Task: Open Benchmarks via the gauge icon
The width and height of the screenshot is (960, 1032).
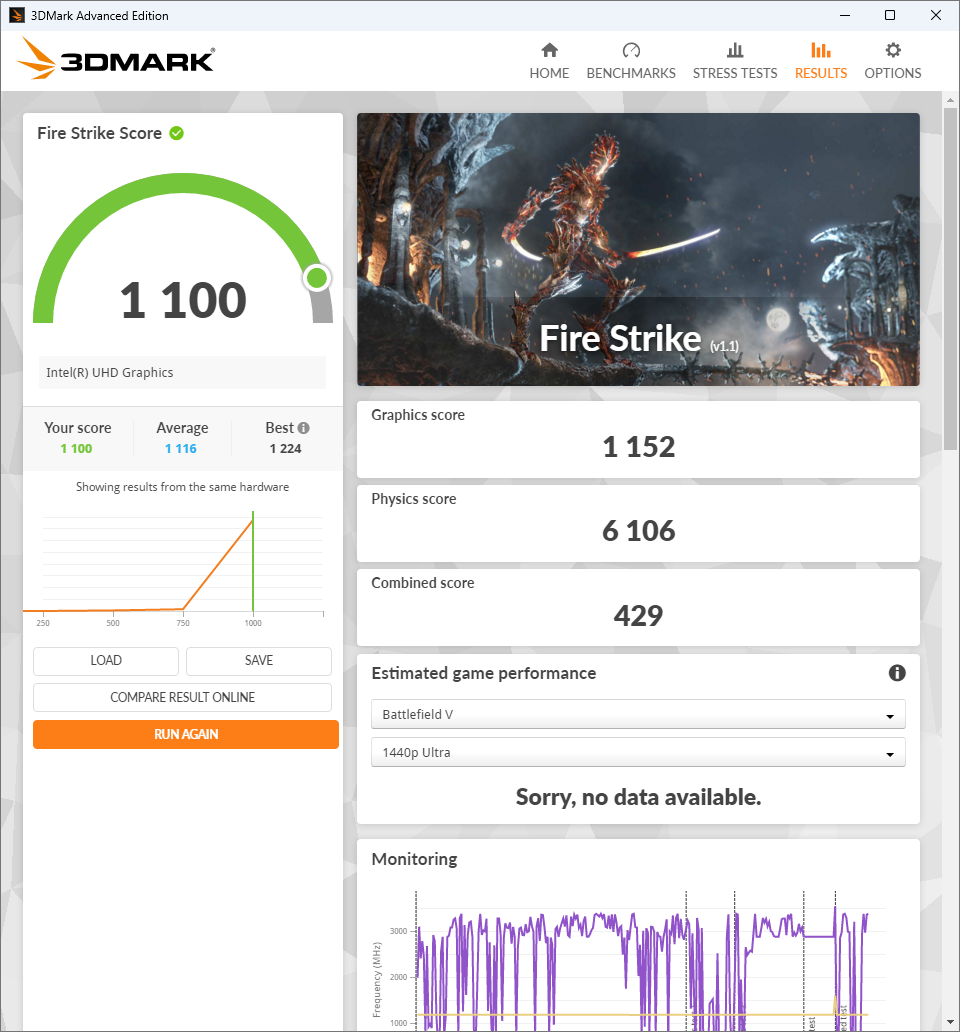Action: (631, 51)
